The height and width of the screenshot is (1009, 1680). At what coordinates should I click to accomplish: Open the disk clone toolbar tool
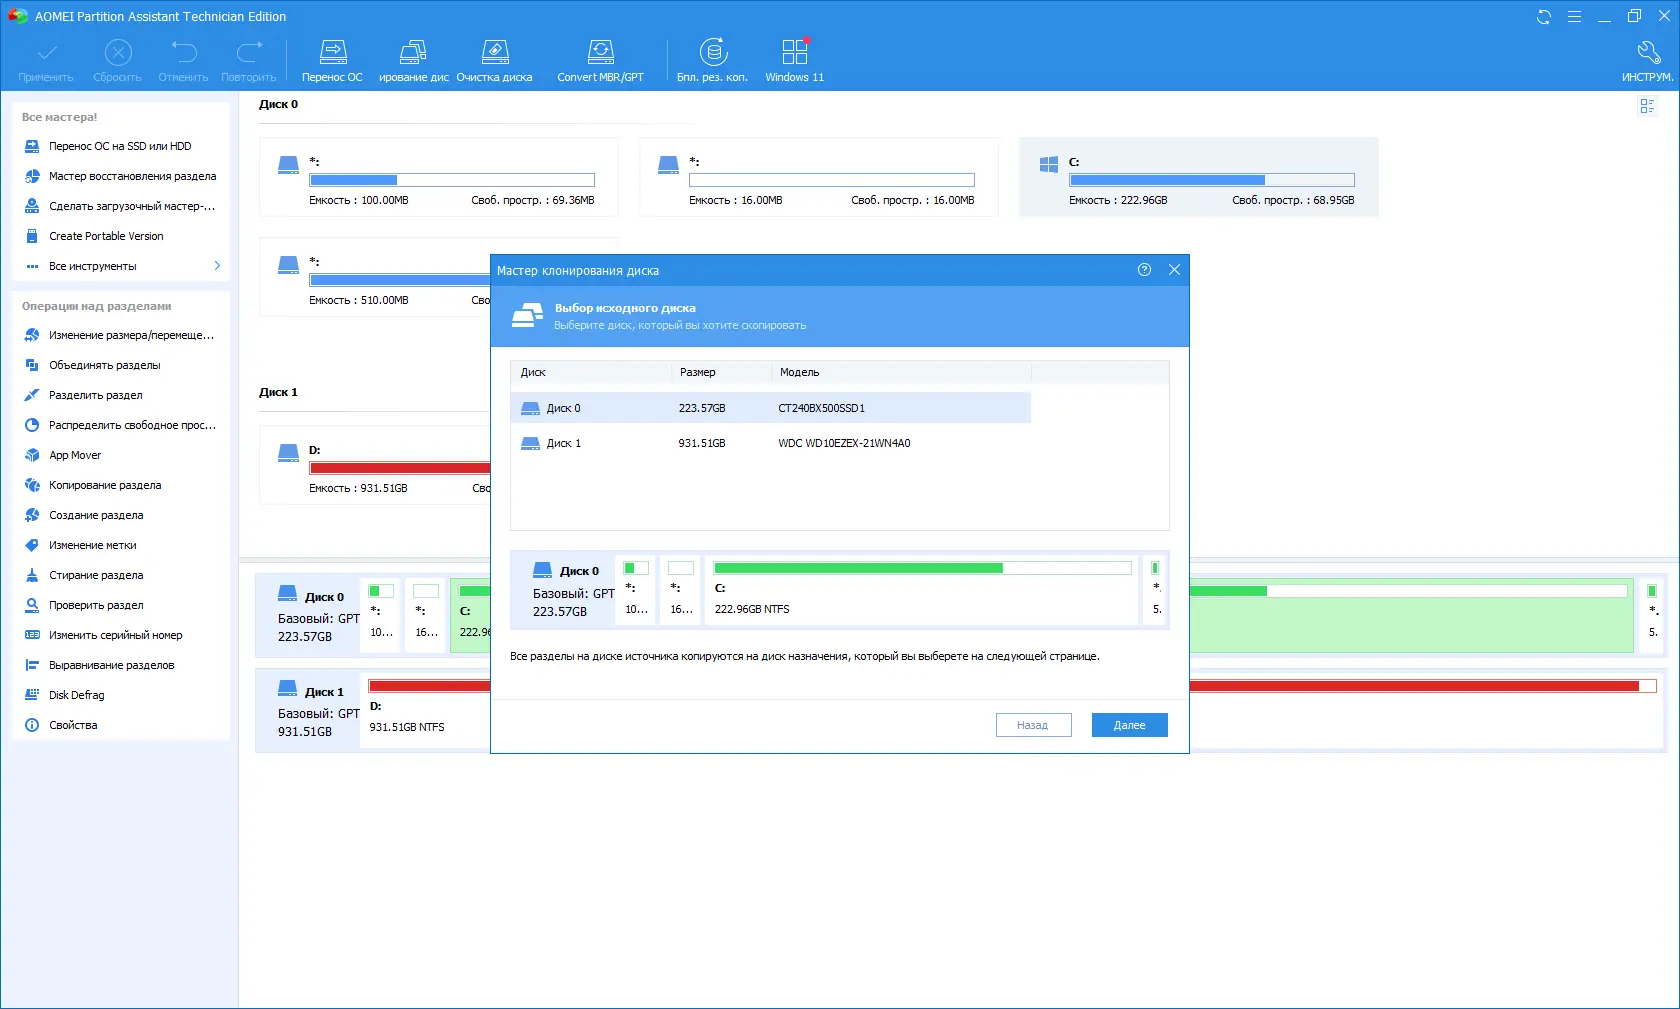point(413,61)
